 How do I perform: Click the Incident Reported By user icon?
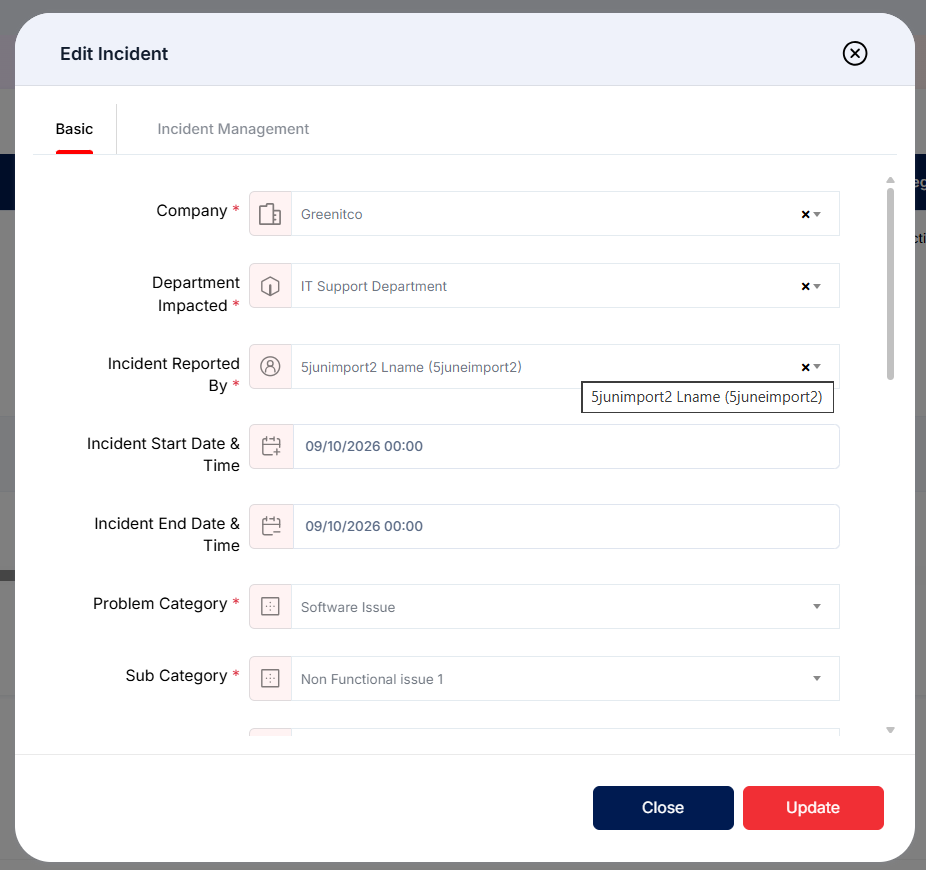point(270,367)
